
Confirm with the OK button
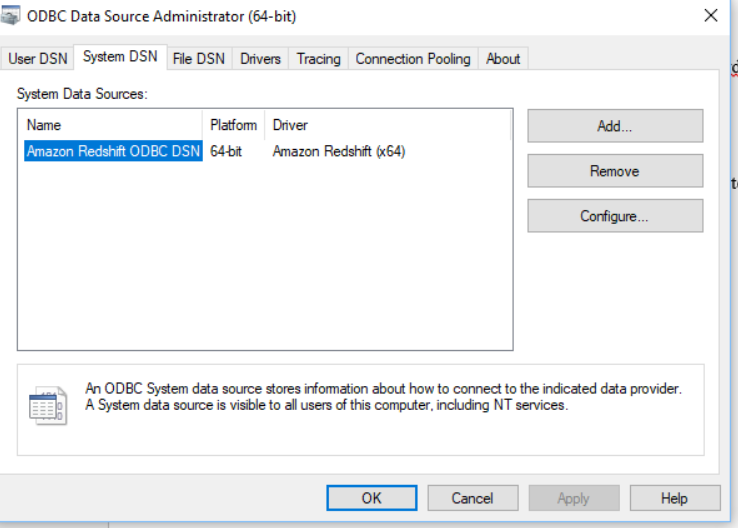pos(371,498)
